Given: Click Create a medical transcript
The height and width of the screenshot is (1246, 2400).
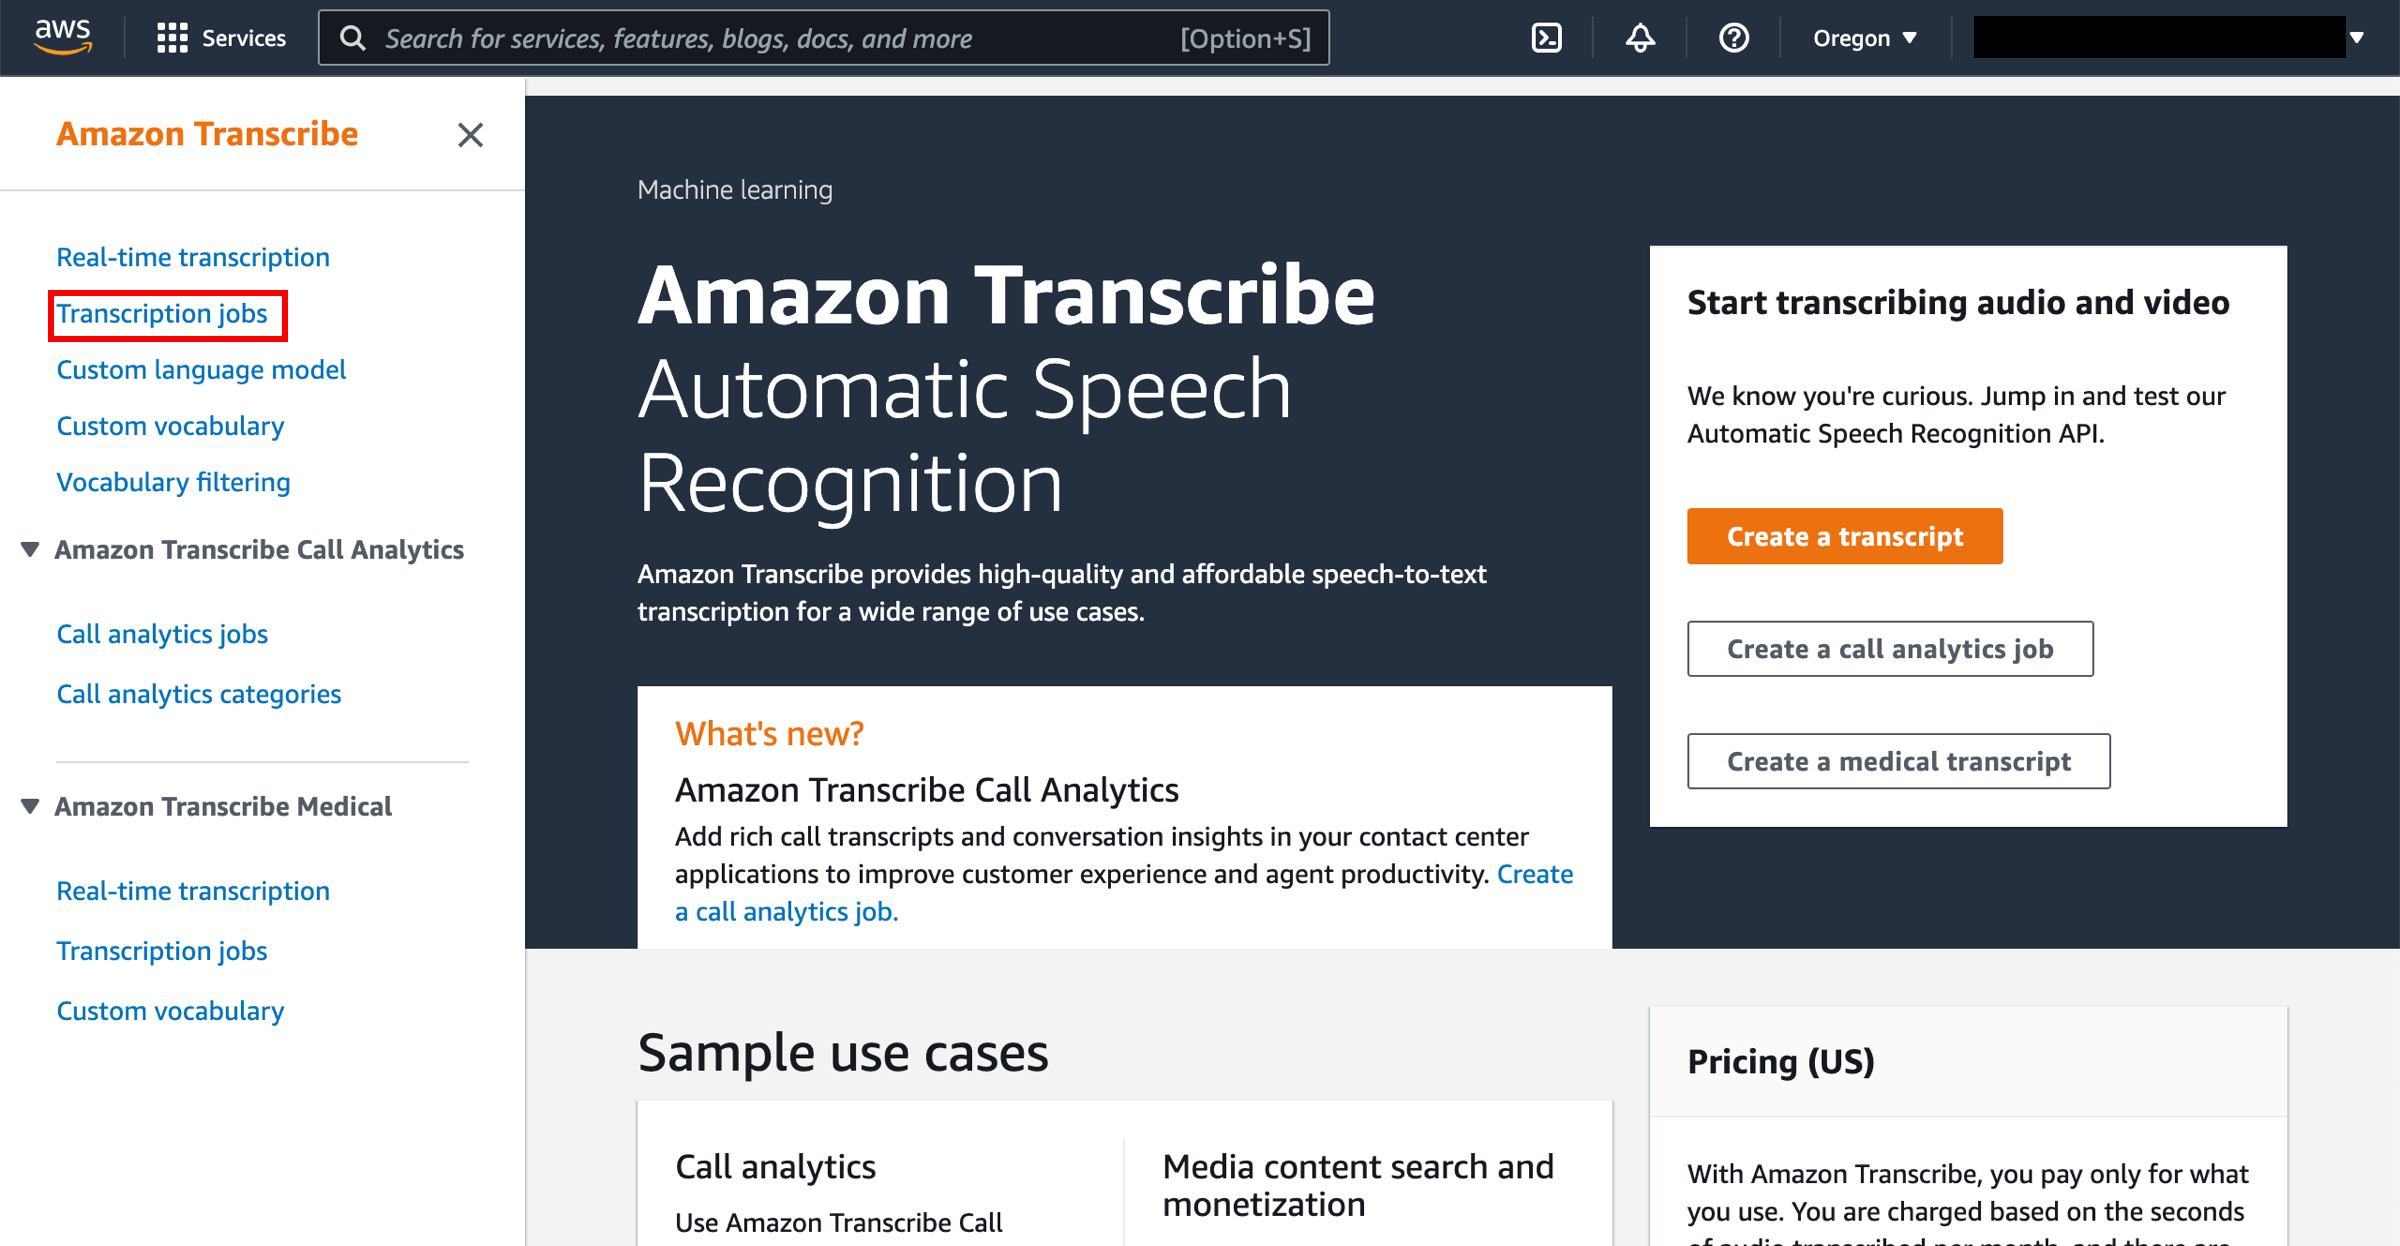Looking at the screenshot, I should click(1897, 761).
